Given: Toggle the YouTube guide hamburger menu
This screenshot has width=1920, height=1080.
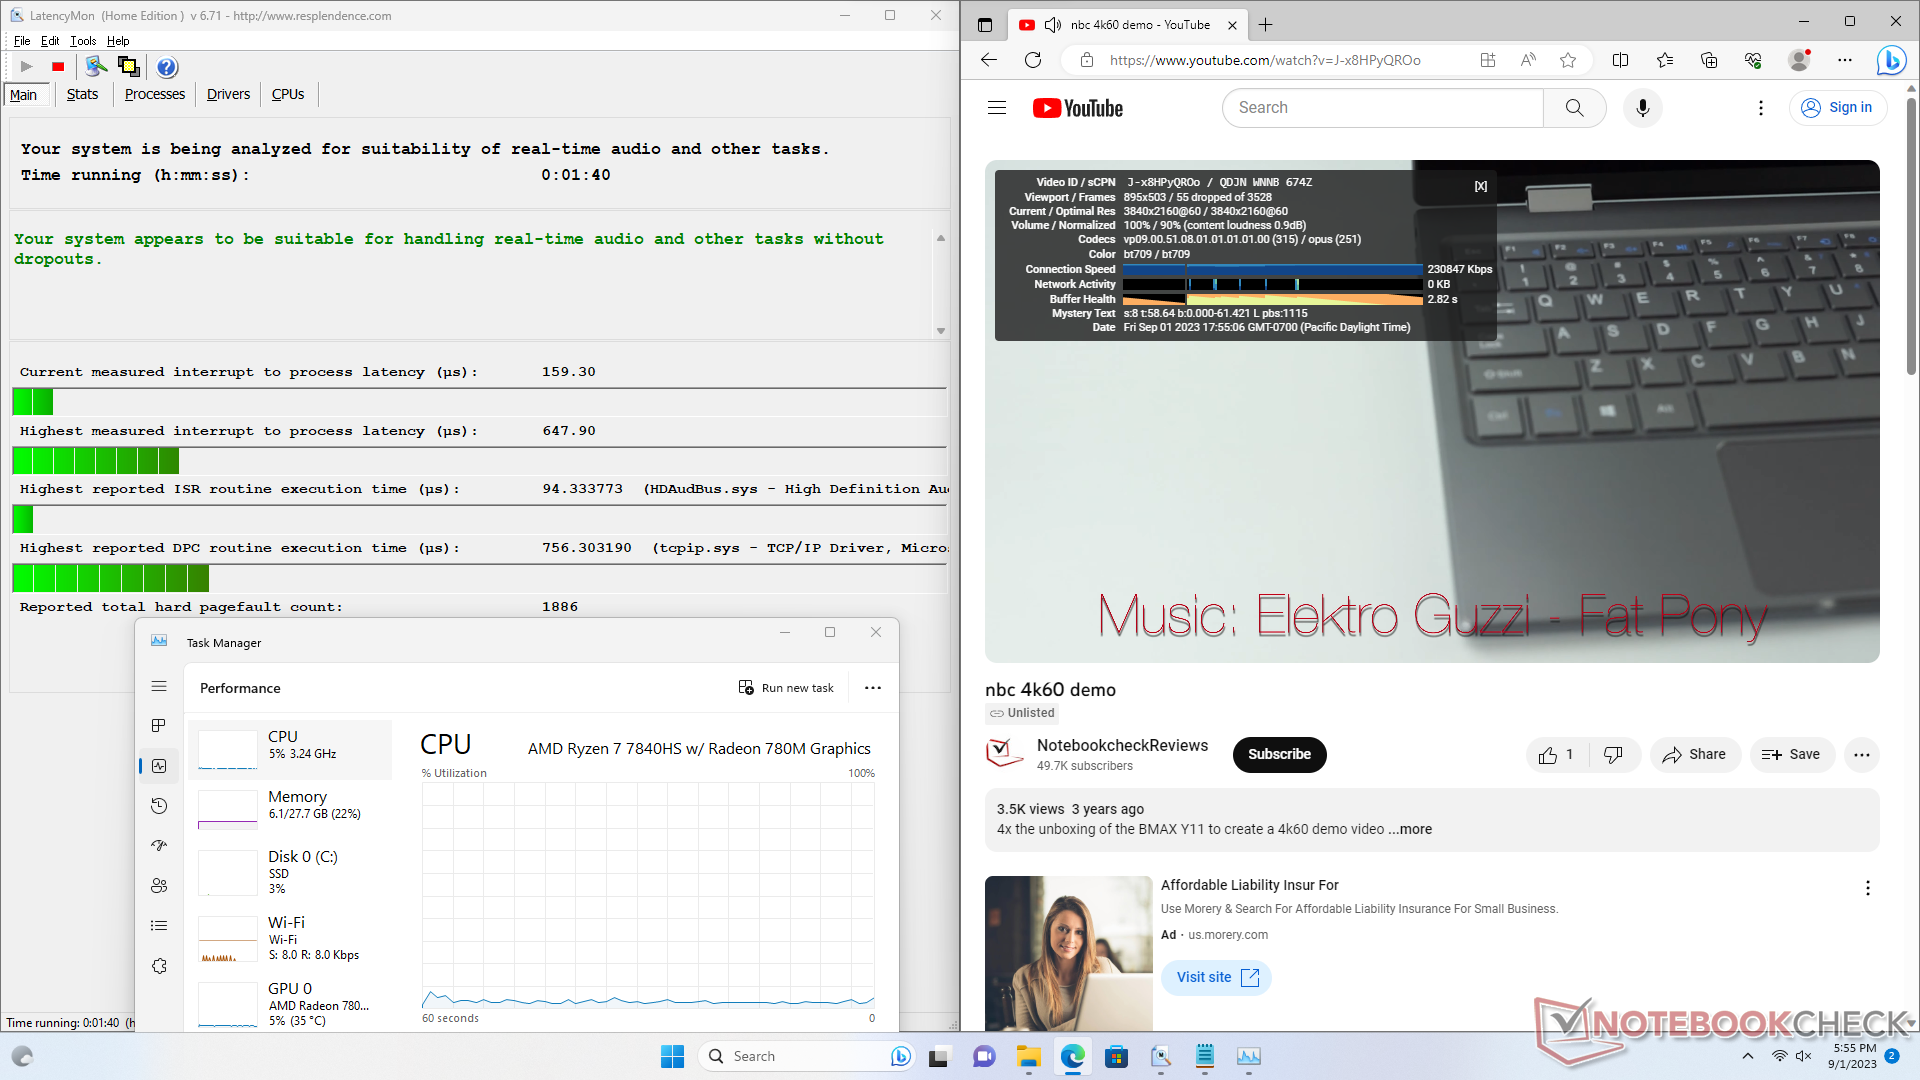Looking at the screenshot, I should 996,108.
